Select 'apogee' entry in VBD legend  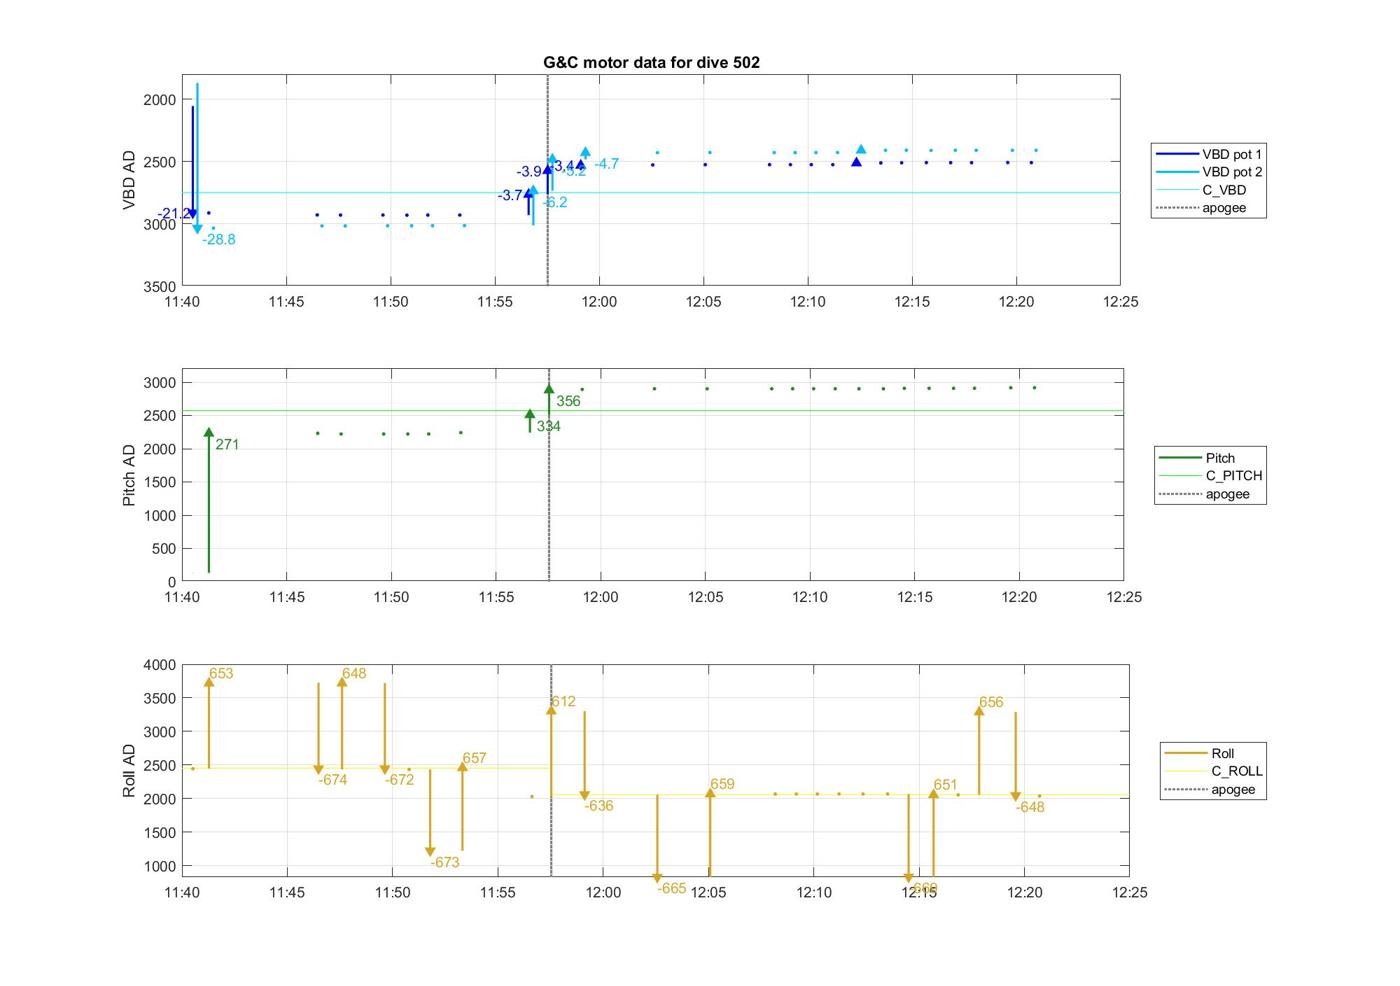(x=1209, y=208)
